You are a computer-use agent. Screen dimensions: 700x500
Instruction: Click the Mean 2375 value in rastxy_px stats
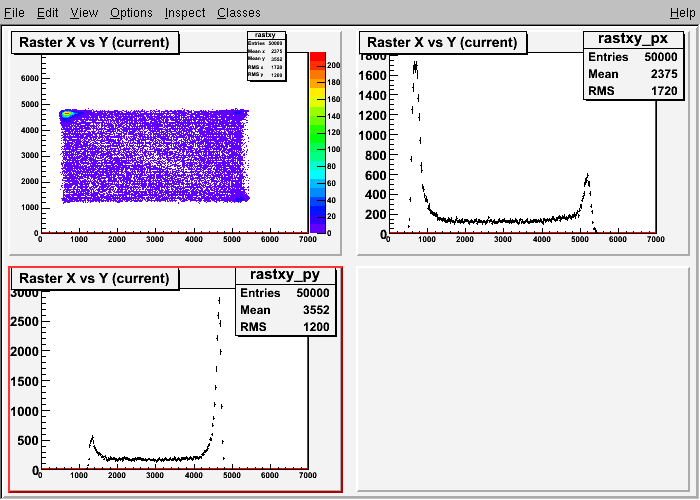pos(664,74)
